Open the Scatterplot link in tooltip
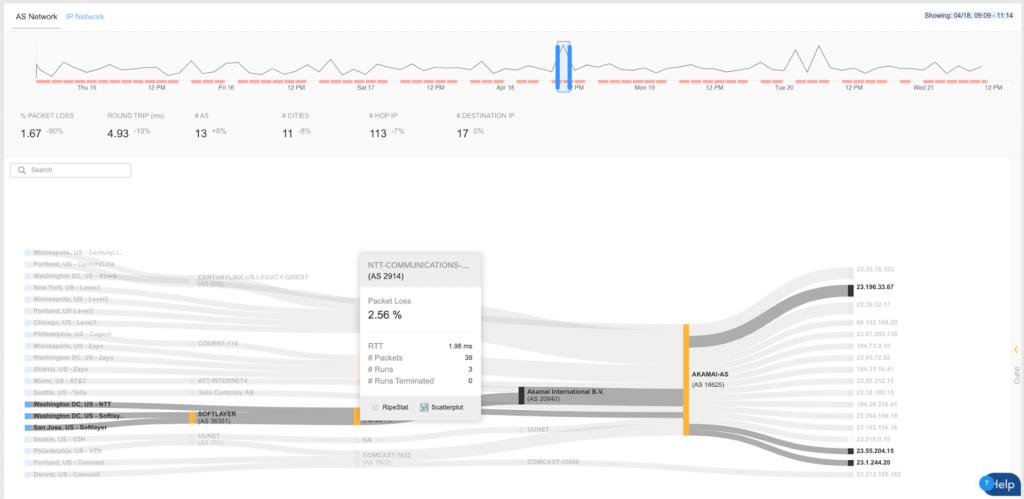 pos(447,407)
